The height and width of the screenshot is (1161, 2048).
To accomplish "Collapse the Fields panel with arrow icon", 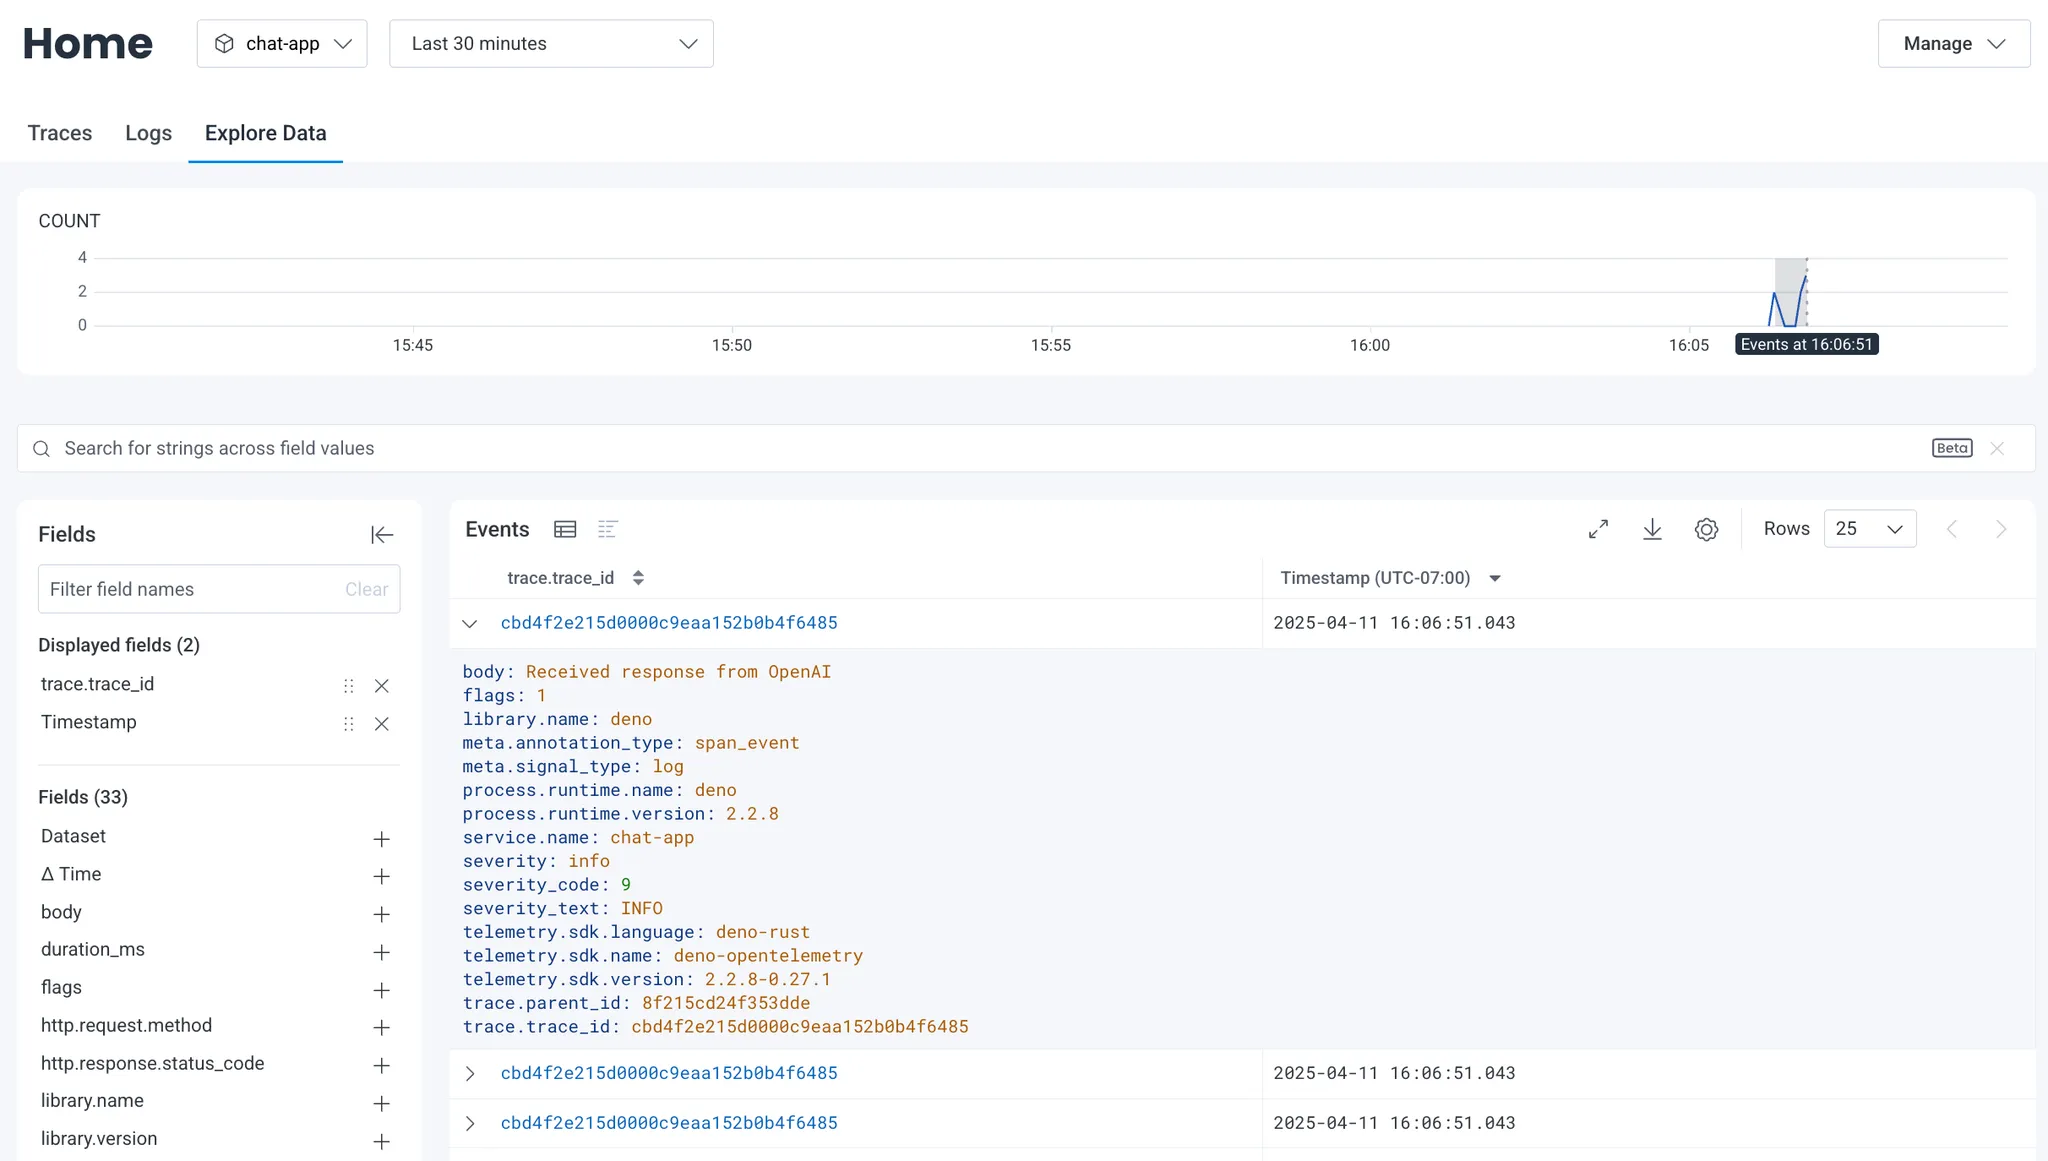I will tap(382, 535).
